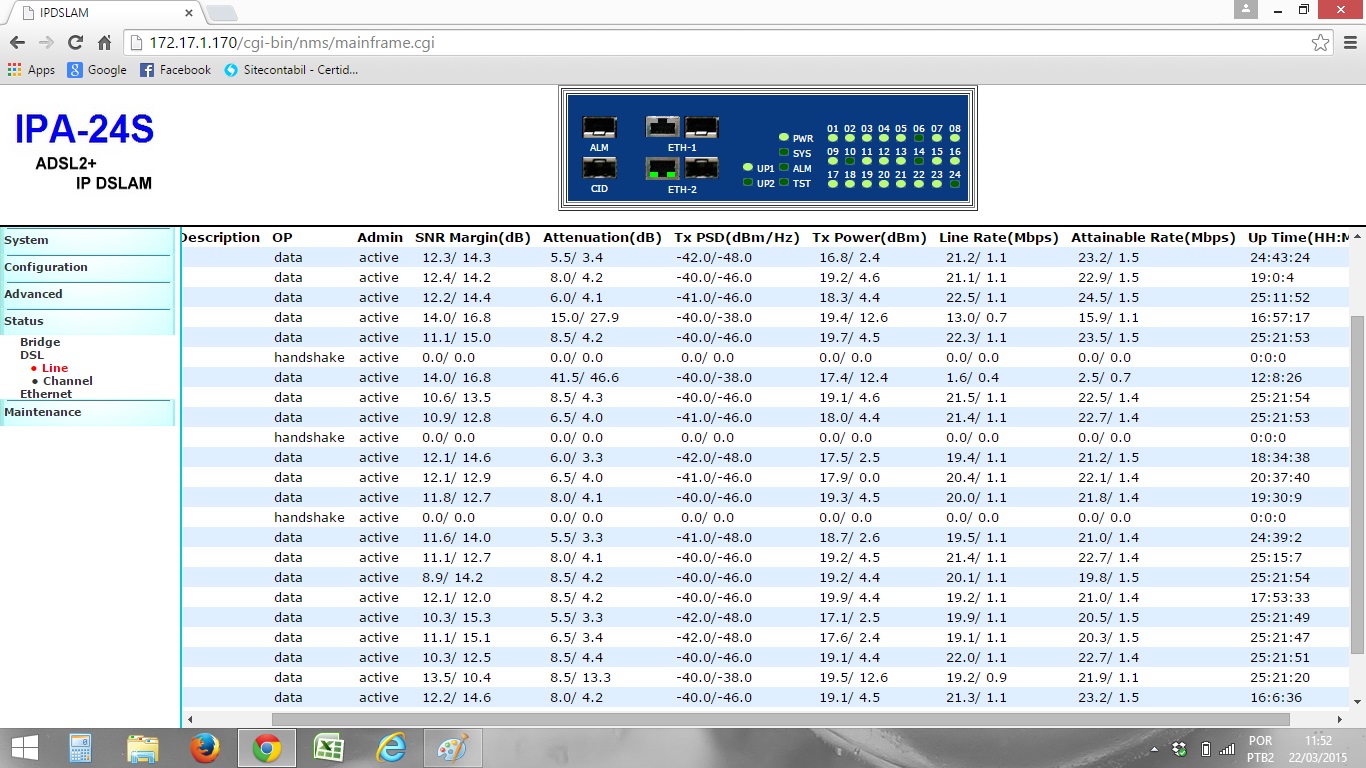Select the ETH-2 SFP slot
This screenshot has height=768, width=1366.
coord(702,168)
